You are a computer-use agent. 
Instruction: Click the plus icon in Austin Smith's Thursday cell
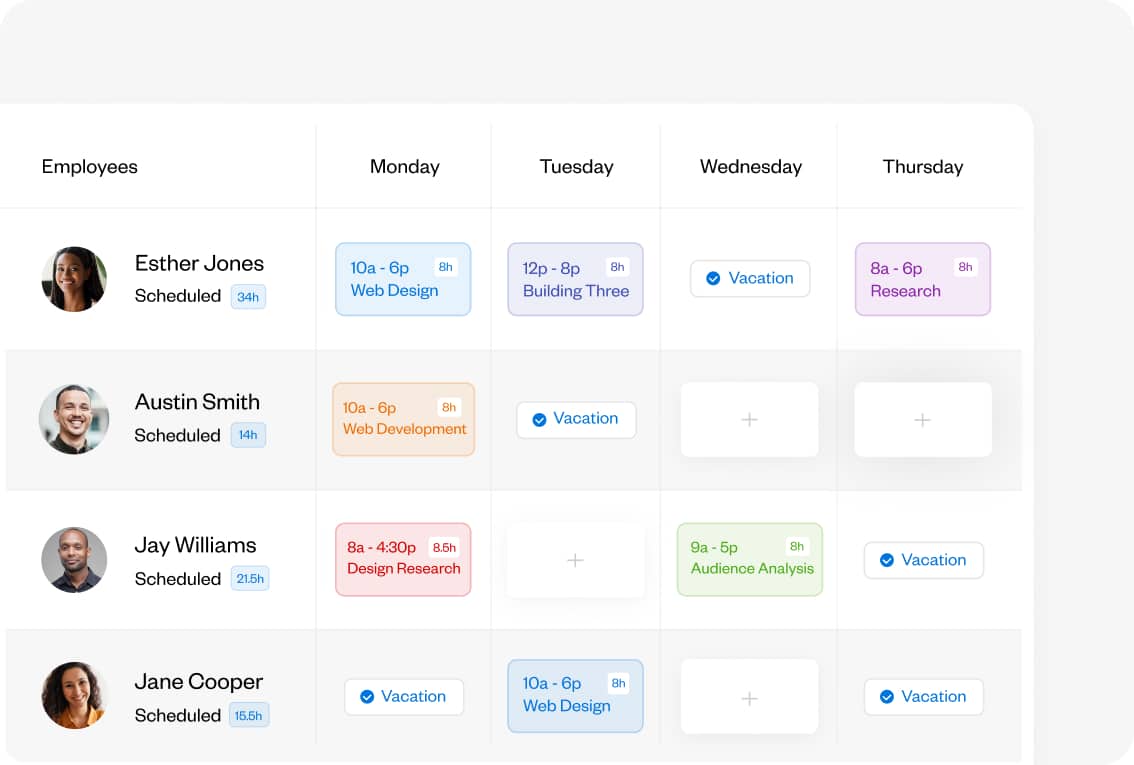922,419
